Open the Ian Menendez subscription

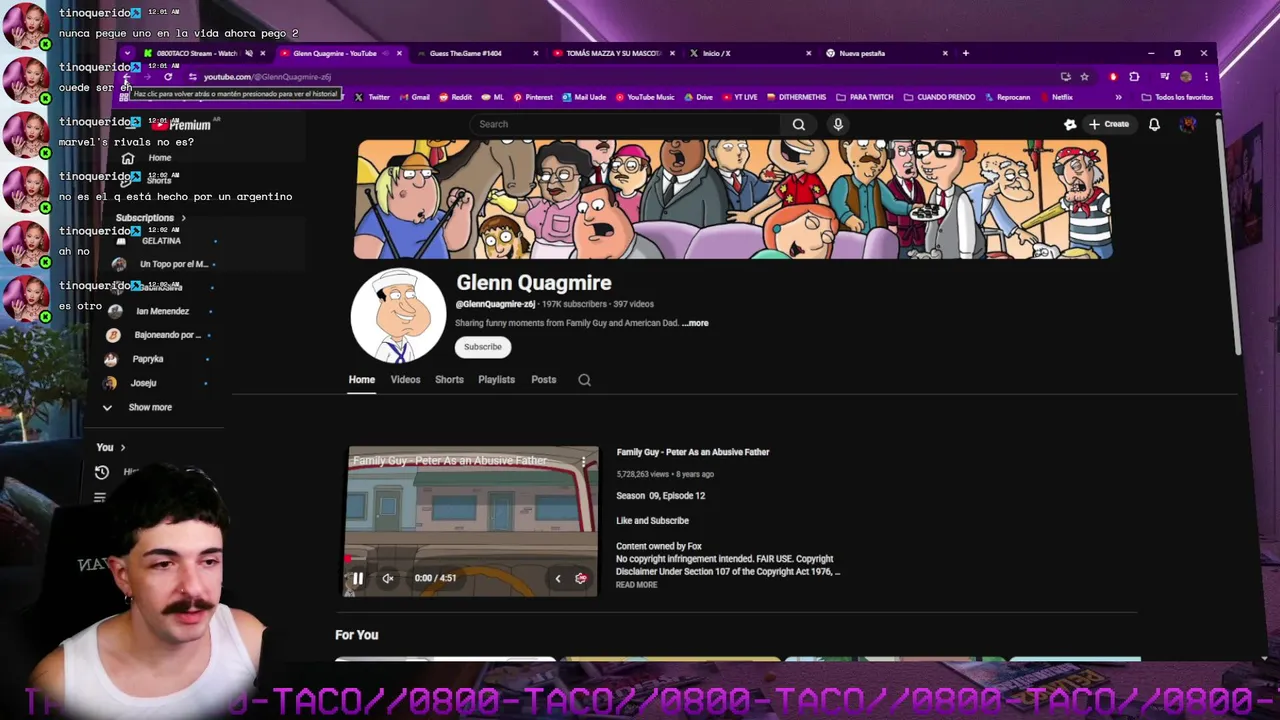click(x=162, y=311)
